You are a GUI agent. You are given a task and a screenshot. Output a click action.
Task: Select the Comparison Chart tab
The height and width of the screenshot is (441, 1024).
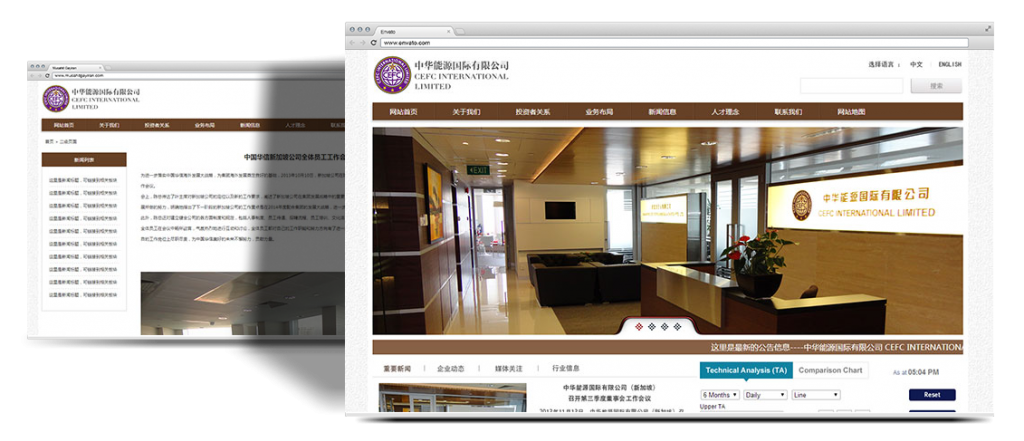coord(830,370)
